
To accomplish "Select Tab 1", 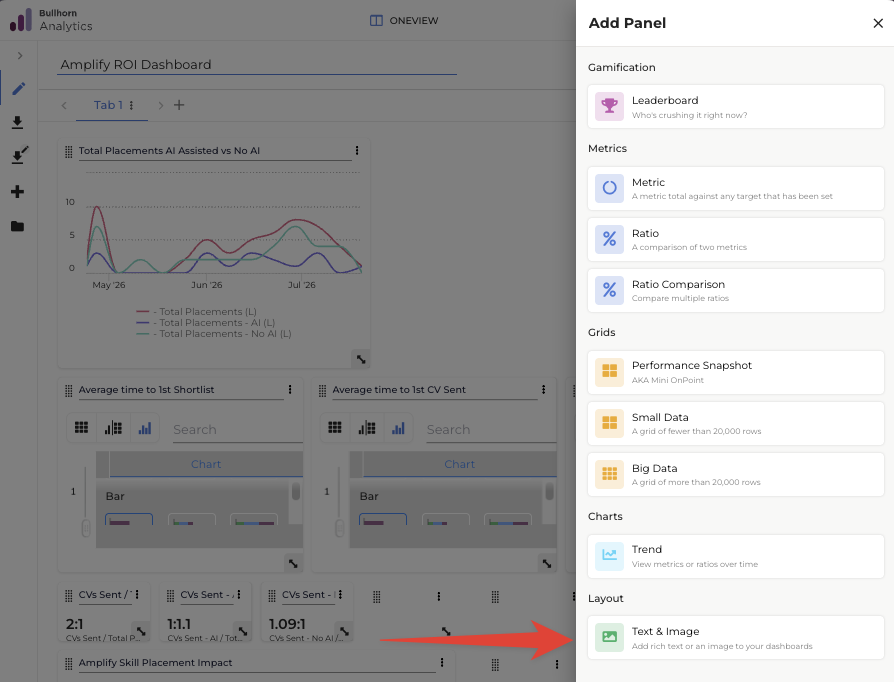I will point(108,105).
